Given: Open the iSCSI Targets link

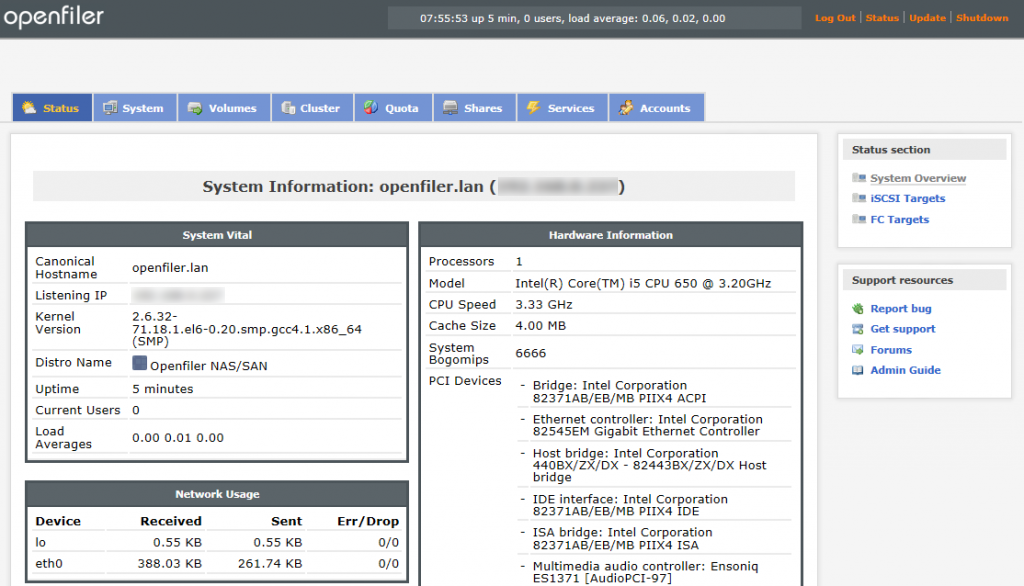Looking at the screenshot, I should point(907,198).
